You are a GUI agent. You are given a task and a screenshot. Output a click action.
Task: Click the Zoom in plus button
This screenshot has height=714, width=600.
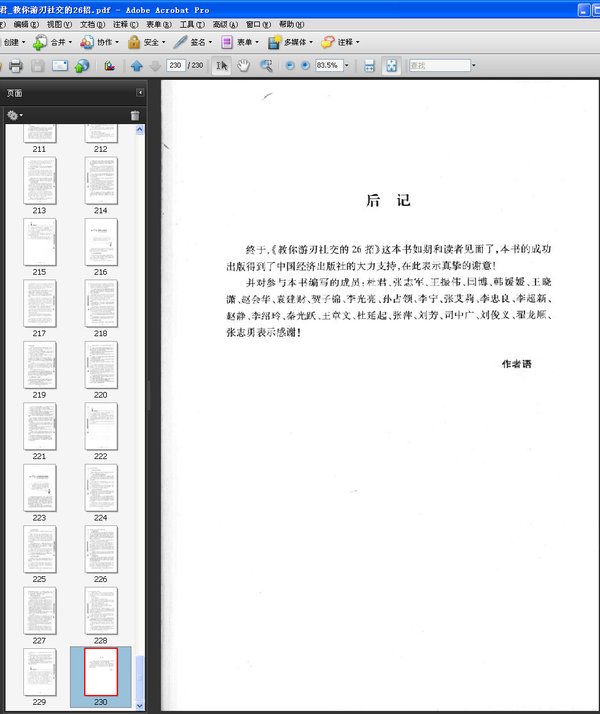(x=305, y=66)
